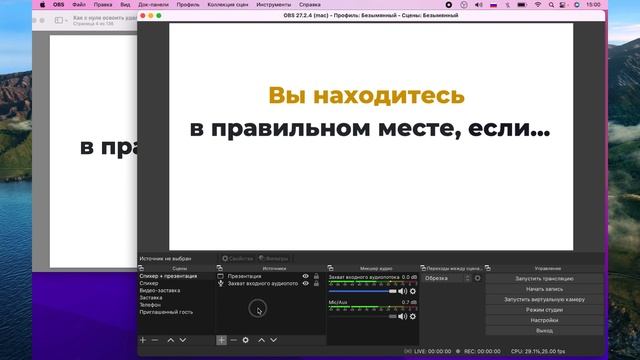Open the Док-панели menu

[x=153, y=5]
